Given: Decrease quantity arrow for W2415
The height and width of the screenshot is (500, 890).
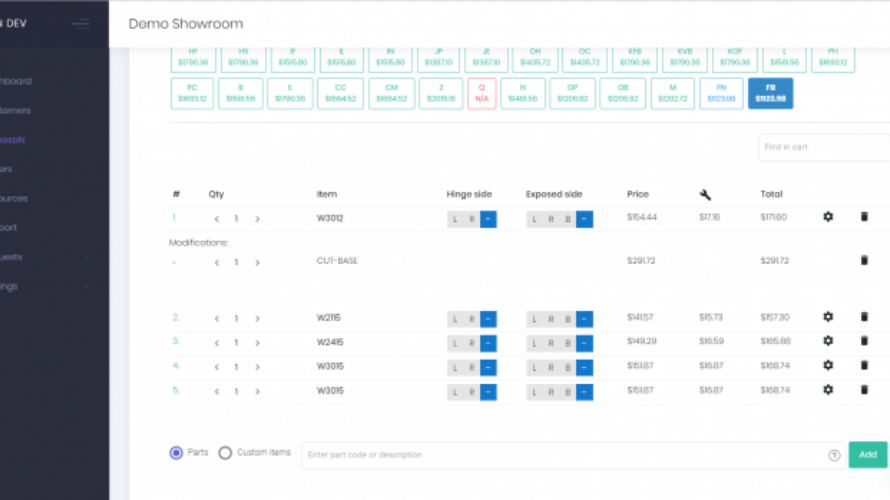Looking at the screenshot, I should [x=217, y=343].
